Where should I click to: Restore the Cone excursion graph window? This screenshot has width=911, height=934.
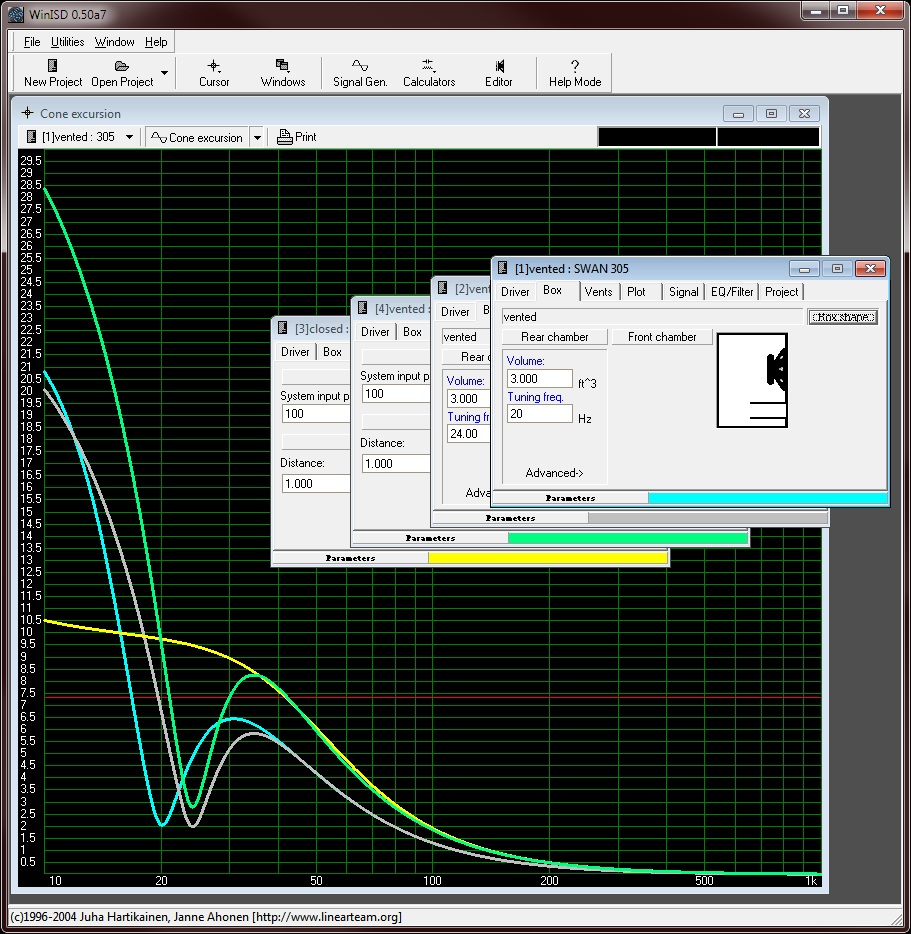point(771,113)
